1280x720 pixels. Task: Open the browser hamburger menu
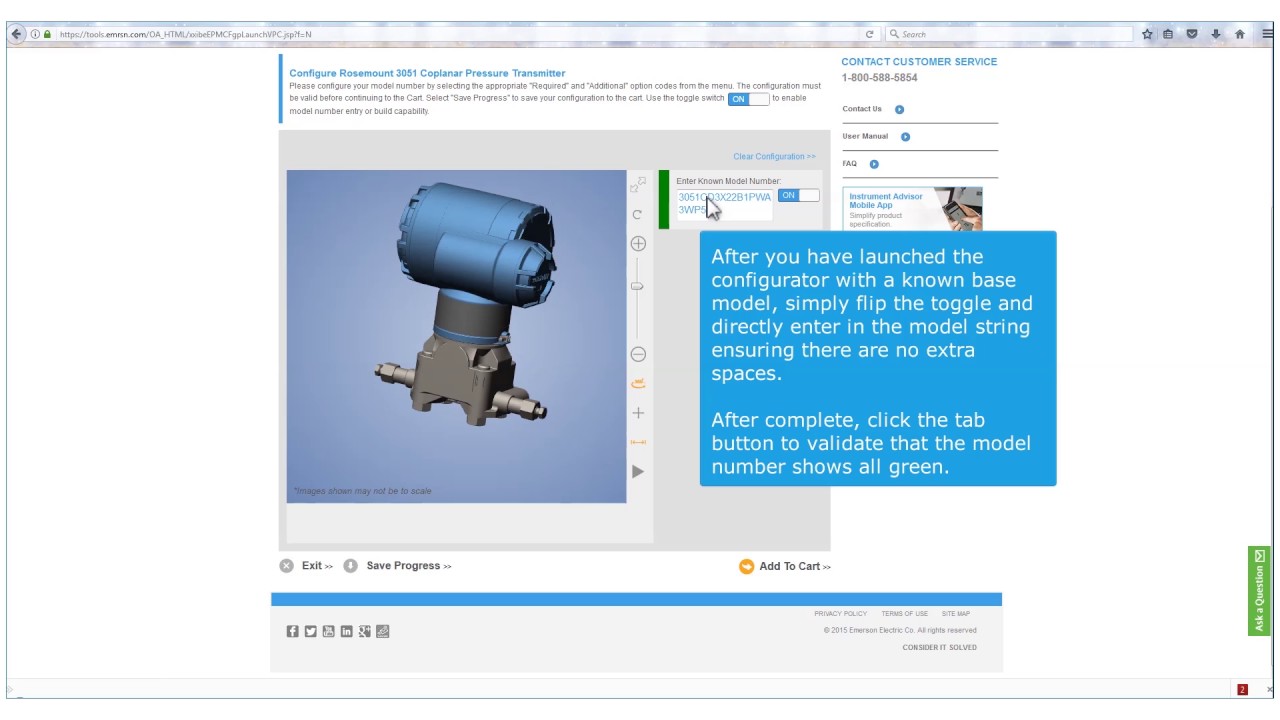(x=1267, y=34)
